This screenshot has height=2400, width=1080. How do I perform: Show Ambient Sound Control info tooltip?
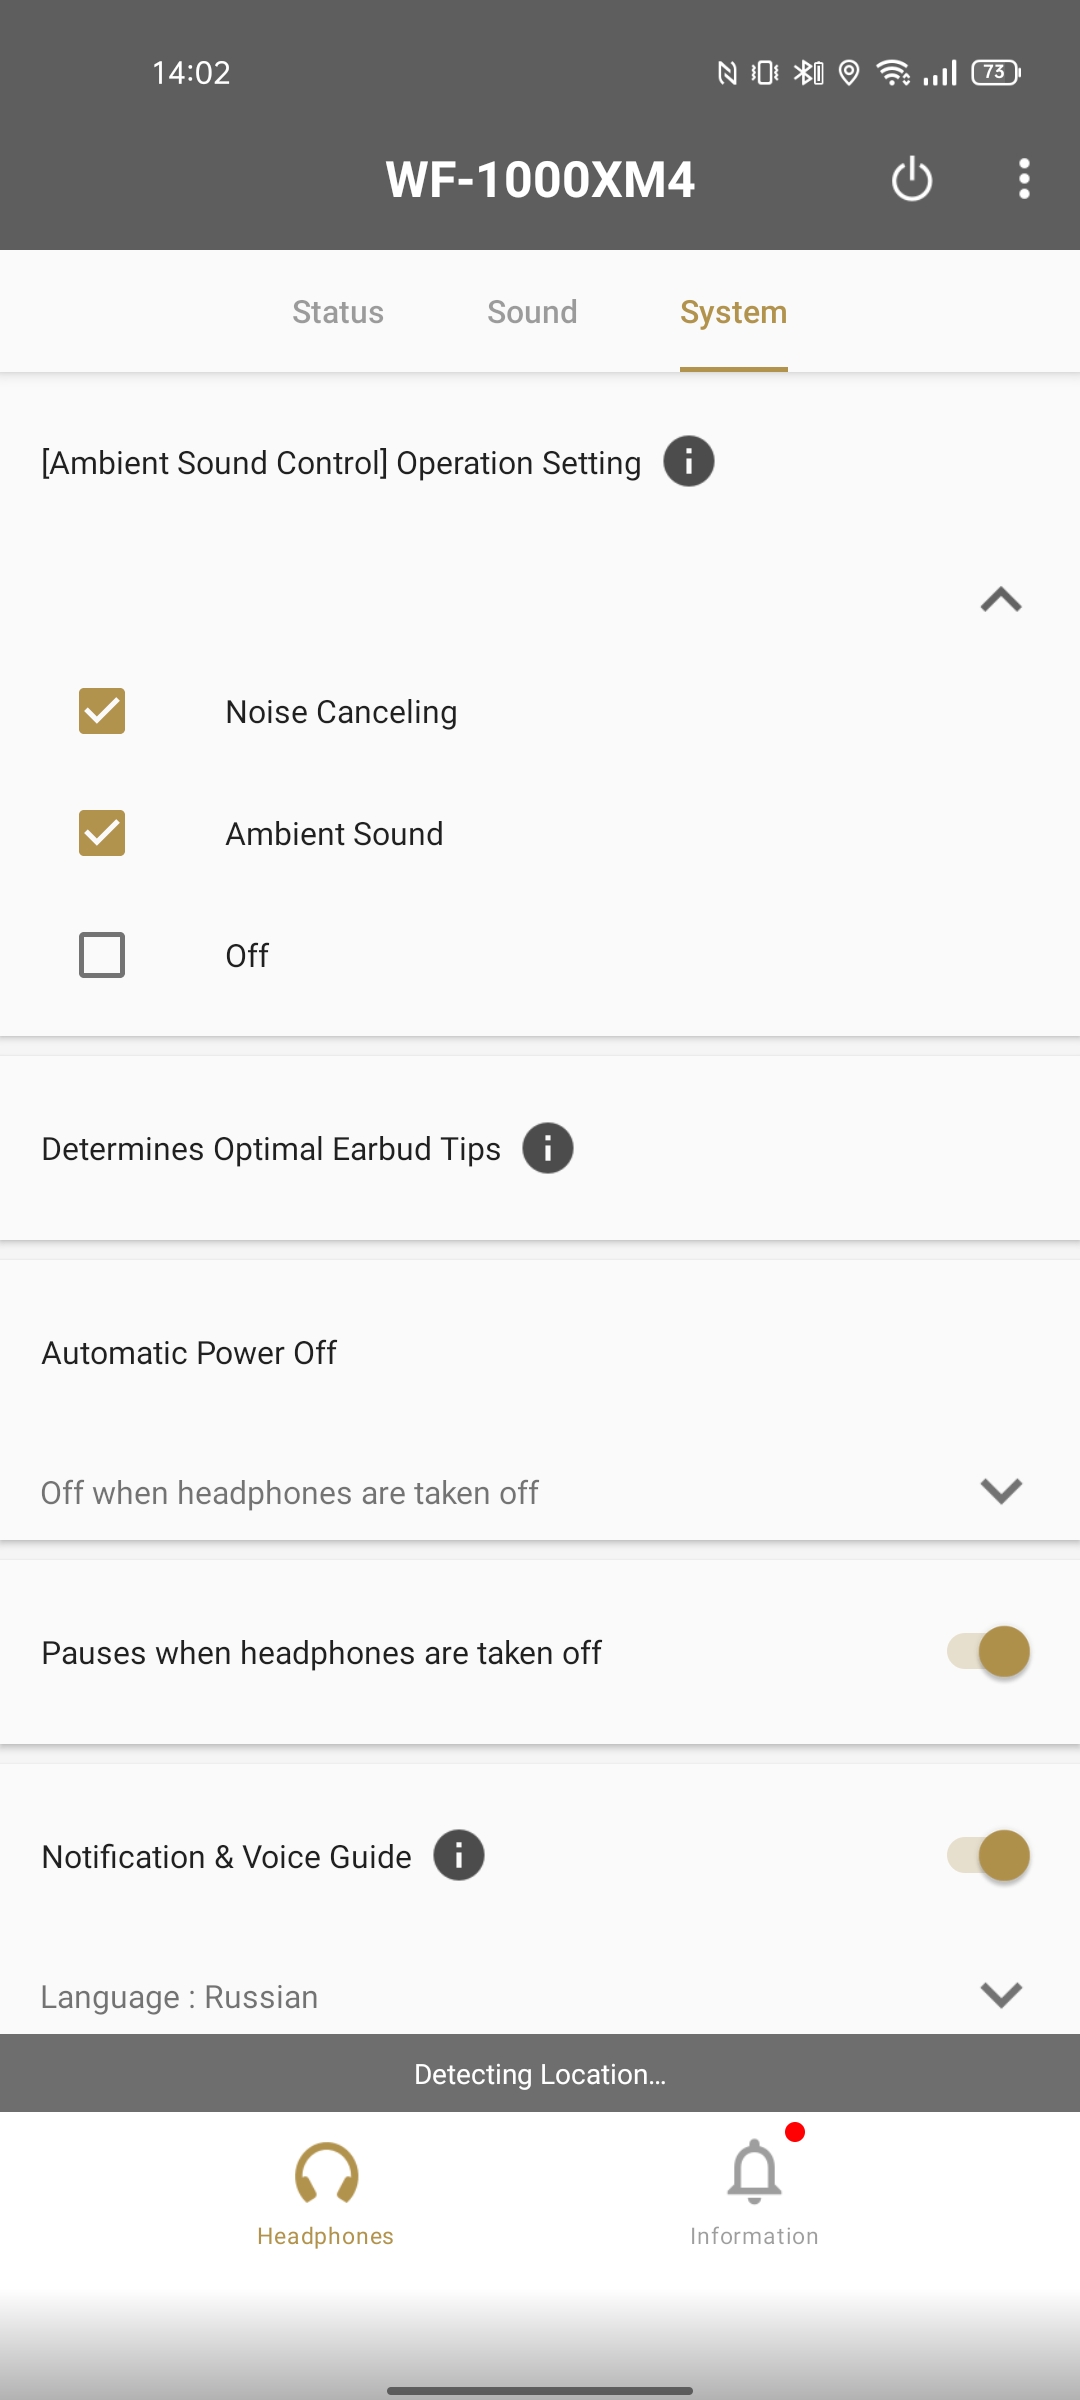coord(689,462)
